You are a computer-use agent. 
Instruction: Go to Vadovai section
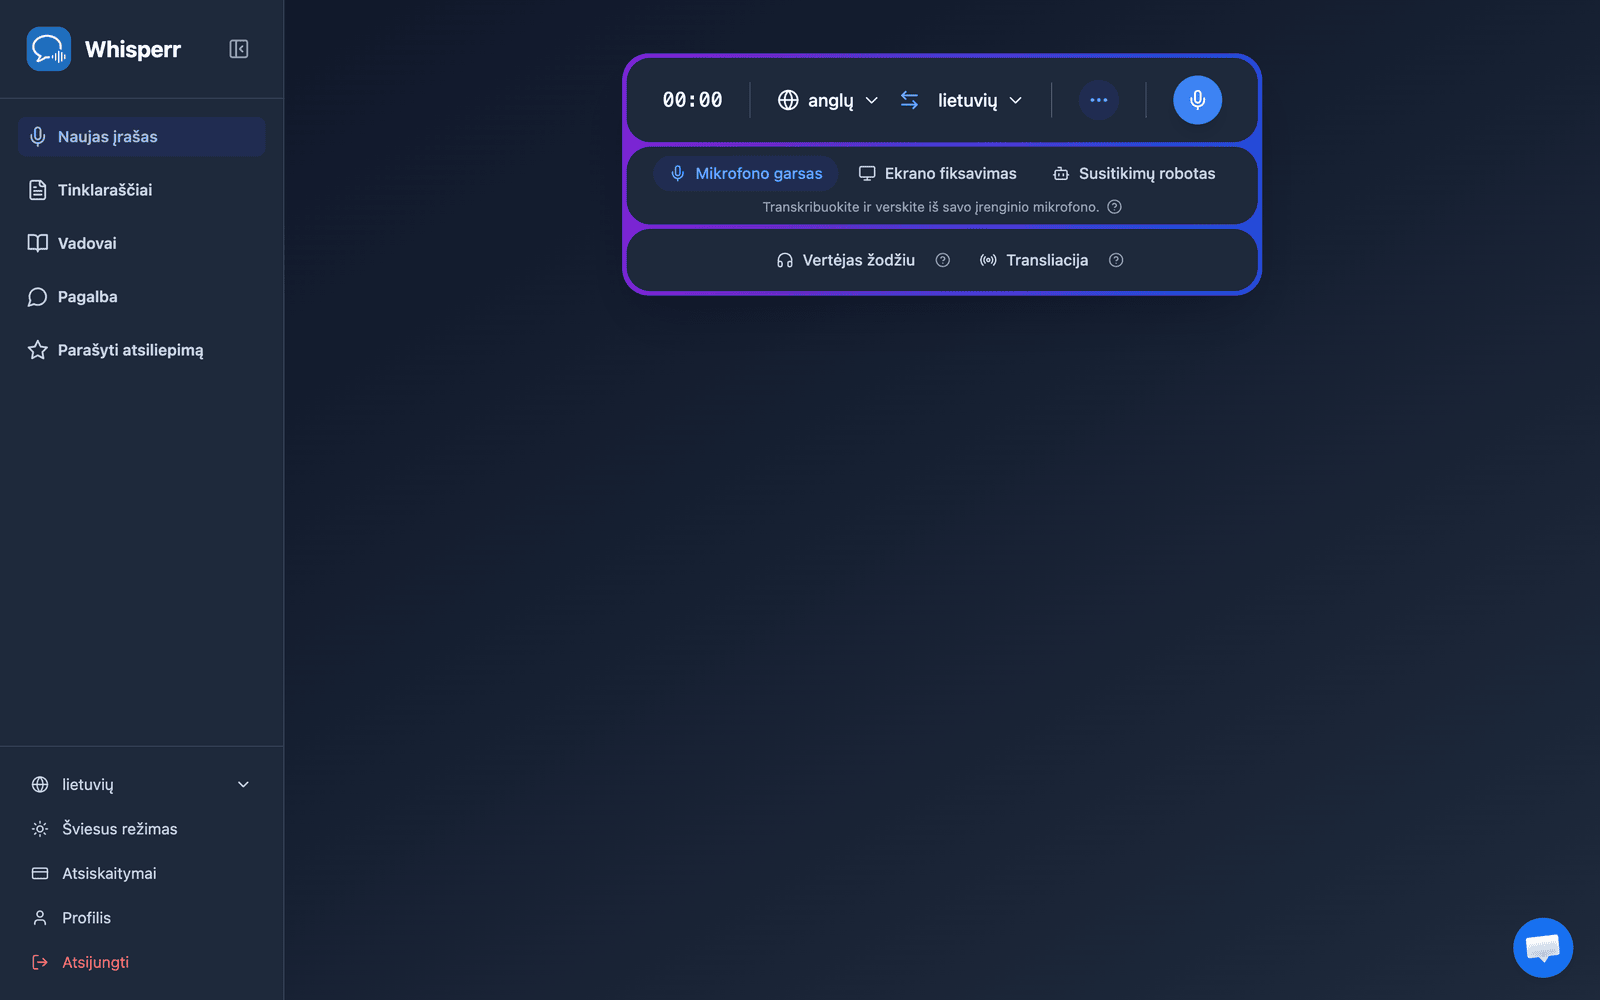[x=141, y=243]
